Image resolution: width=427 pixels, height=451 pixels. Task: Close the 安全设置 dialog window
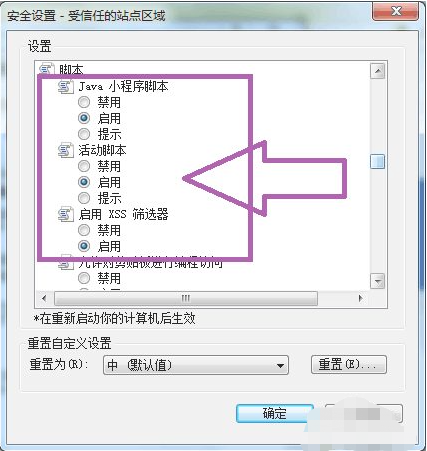[395, 12]
